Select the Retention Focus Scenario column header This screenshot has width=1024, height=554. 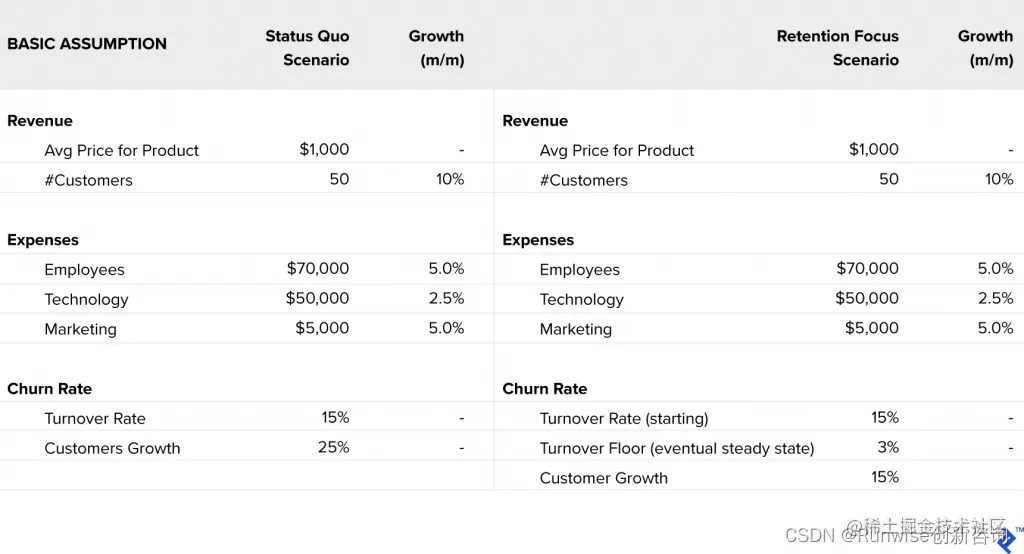point(837,48)
